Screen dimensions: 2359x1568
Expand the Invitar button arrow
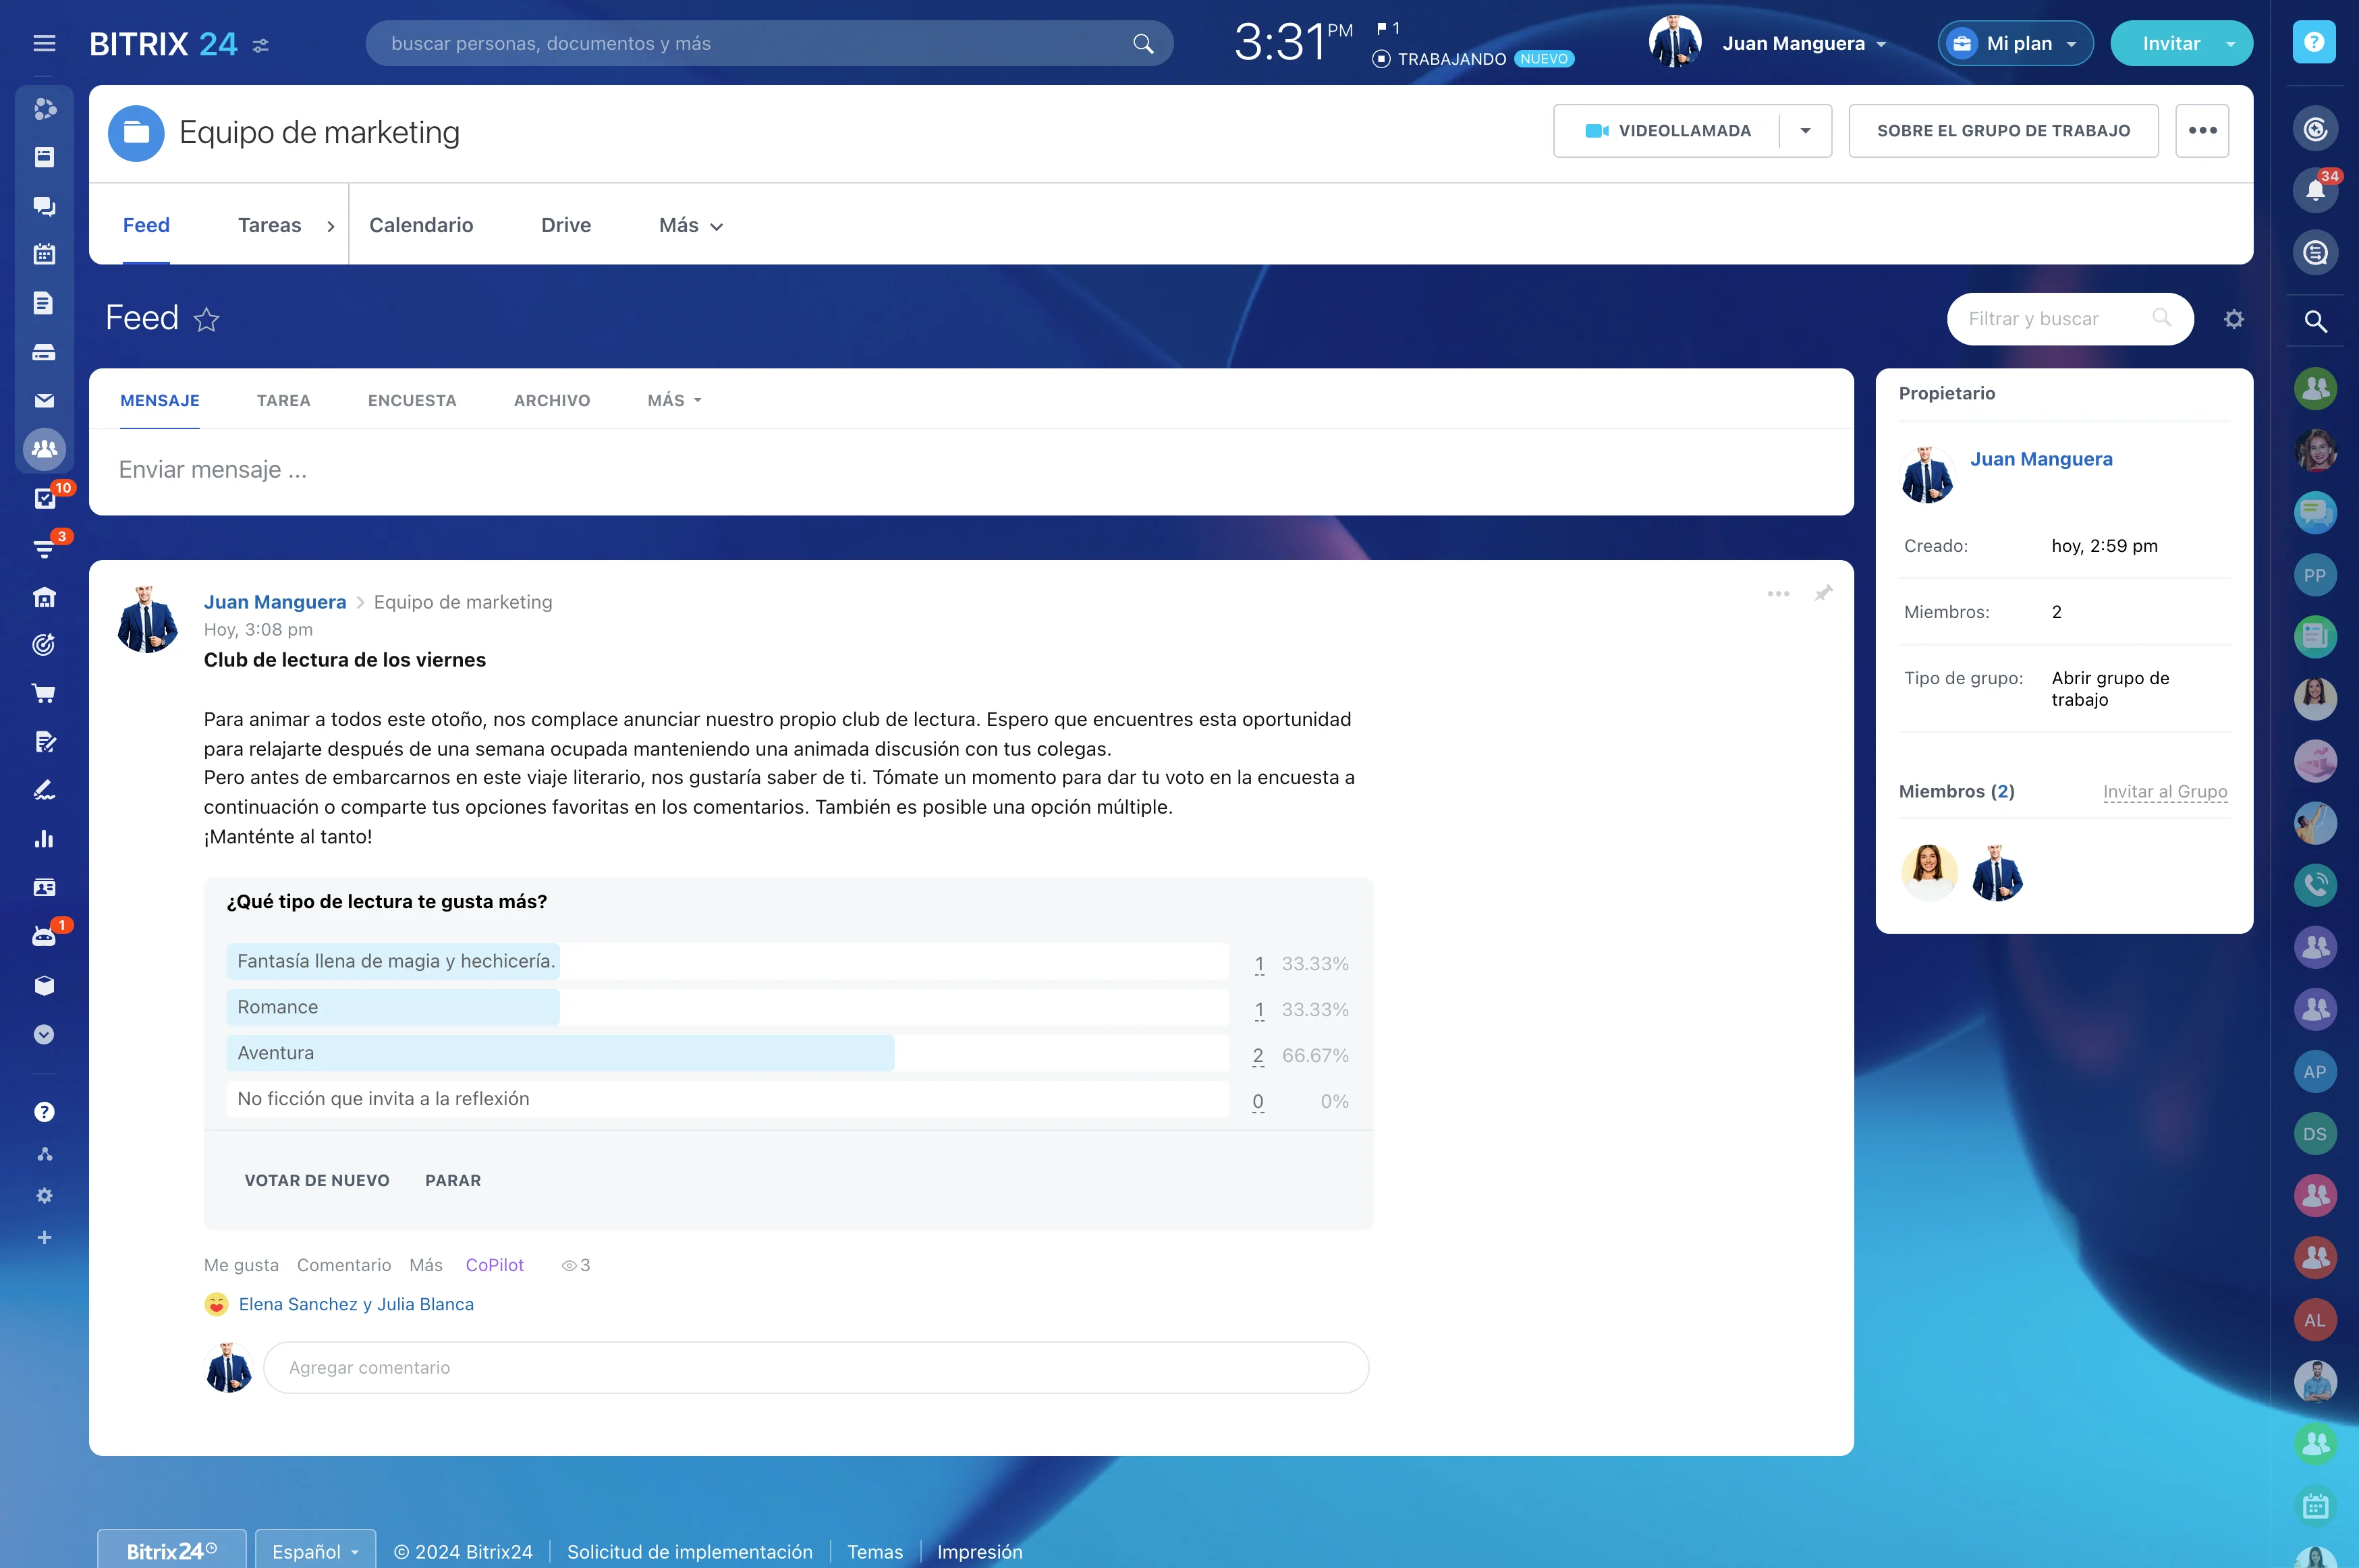tap(2230, 44)
